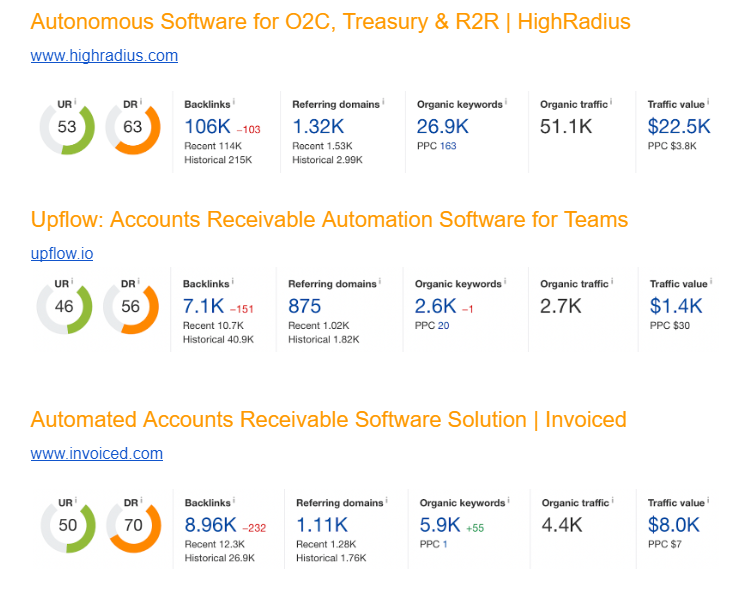Viewport: 747px width, 590px height.
Task: Click the Upflow DR 56 gauge
Action: pos(131,306)
